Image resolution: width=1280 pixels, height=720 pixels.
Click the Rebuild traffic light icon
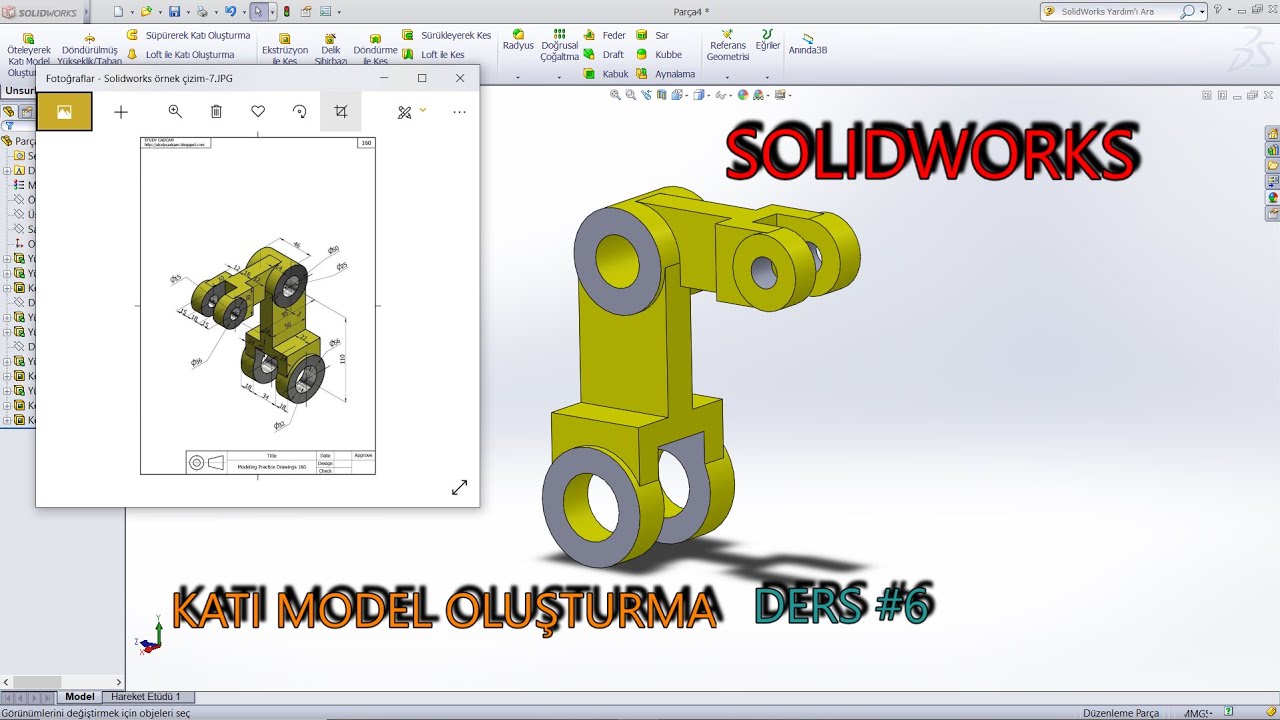(x=287, y=12)
